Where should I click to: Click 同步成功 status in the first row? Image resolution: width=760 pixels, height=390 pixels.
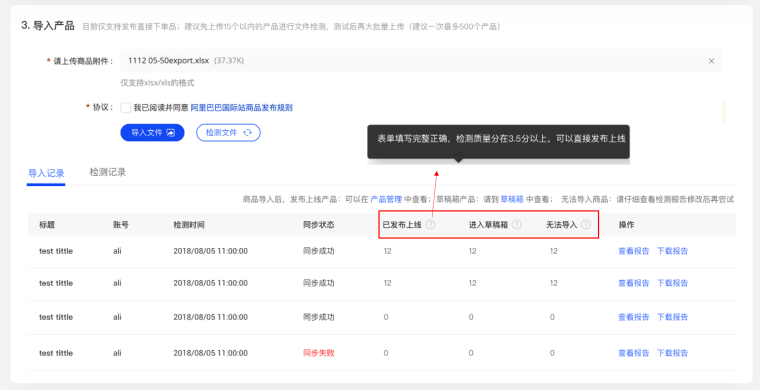[x=318, y=251]
